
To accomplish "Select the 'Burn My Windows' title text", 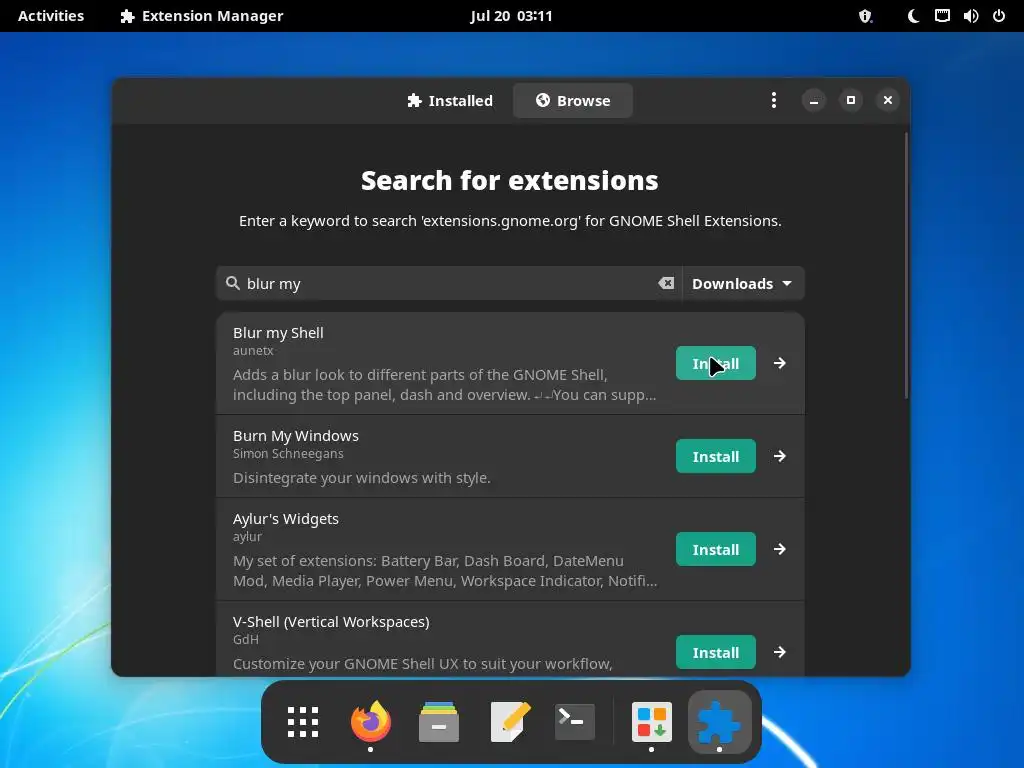I will click(x=296, y=436).
